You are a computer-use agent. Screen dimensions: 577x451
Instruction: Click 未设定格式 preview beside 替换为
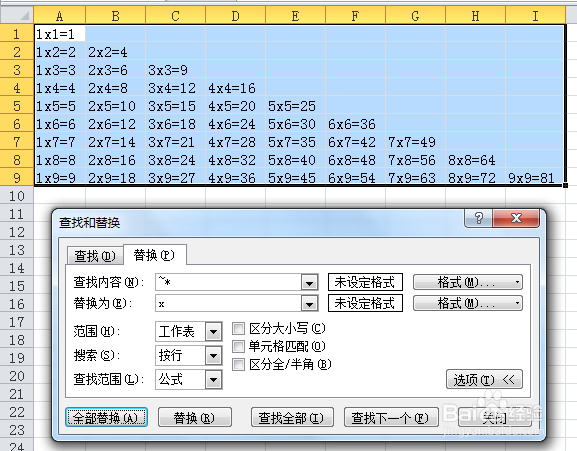click(365, 303)
